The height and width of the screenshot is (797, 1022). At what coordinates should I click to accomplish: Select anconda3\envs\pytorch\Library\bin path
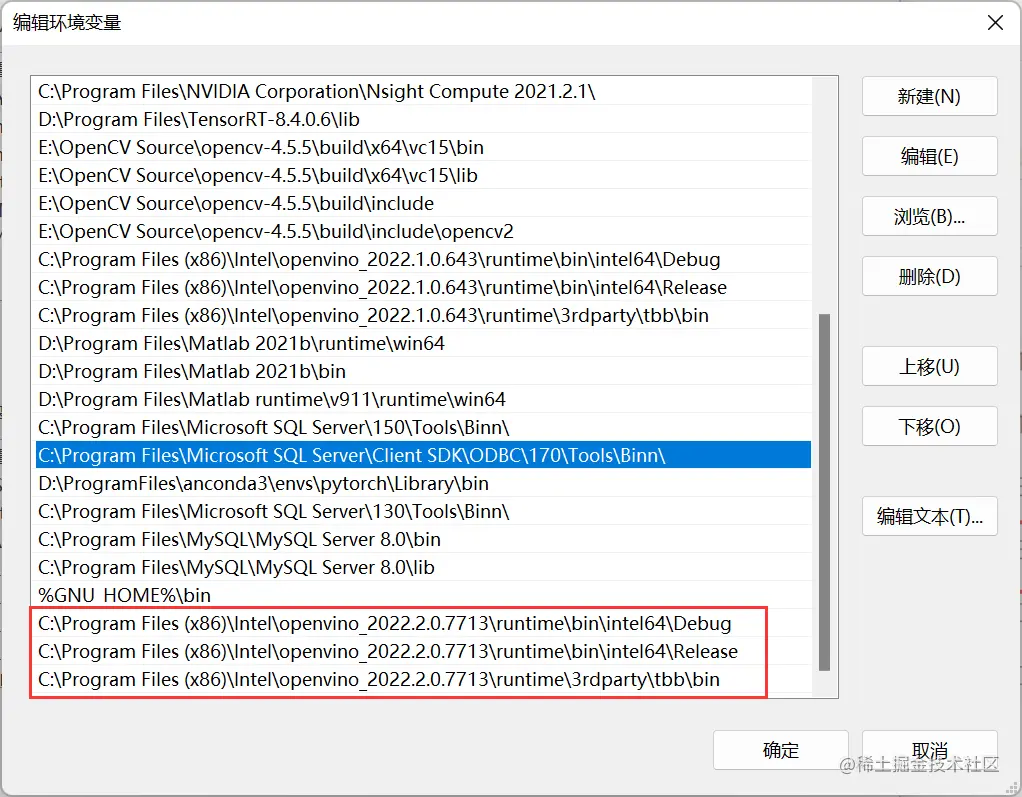[x=424, y=484]
